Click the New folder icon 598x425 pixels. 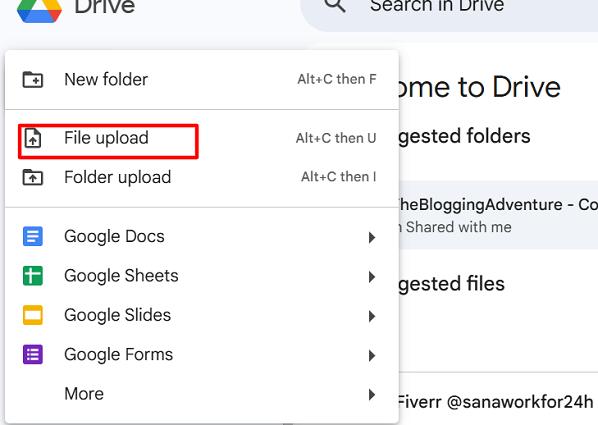coord(33,79)
